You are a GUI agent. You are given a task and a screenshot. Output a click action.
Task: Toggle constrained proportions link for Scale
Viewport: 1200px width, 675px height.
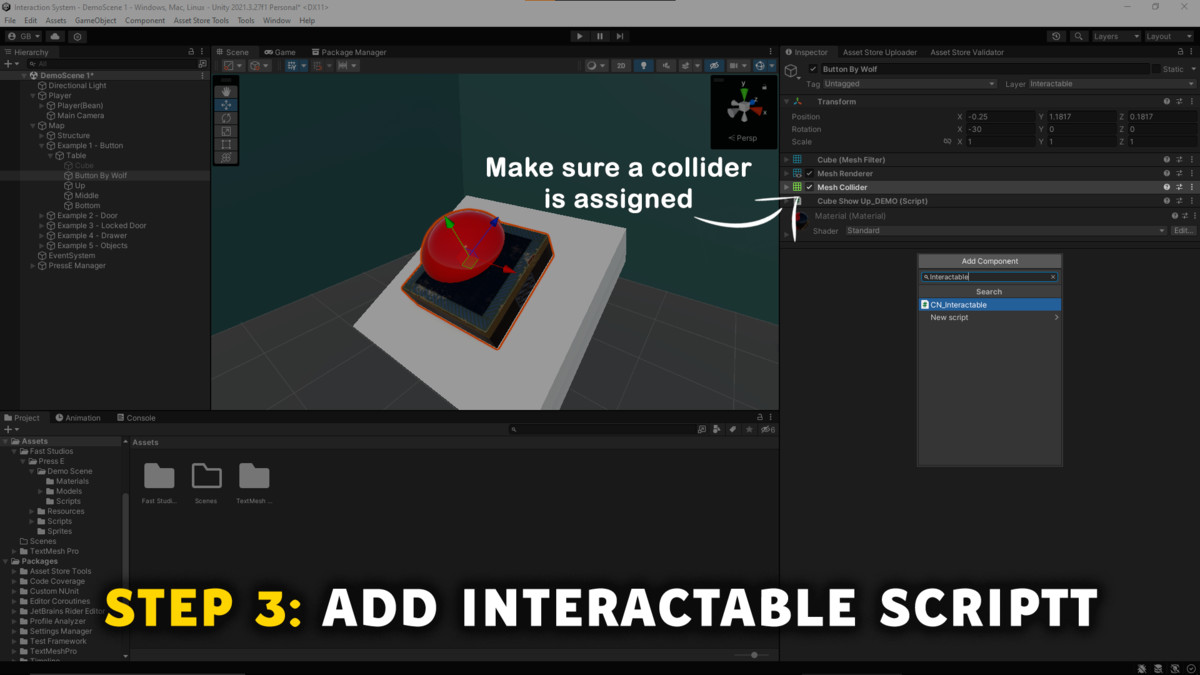(947, 141)
